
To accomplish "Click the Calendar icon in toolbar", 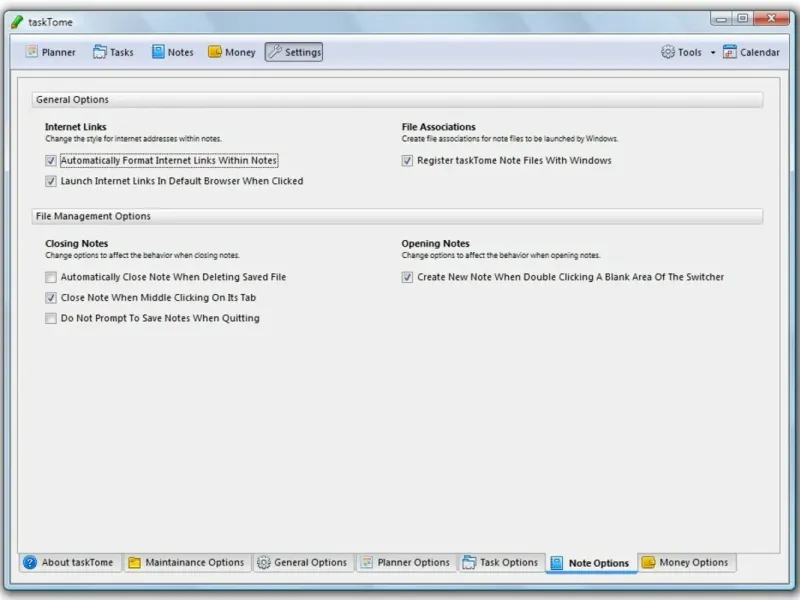I will (730, 52).
